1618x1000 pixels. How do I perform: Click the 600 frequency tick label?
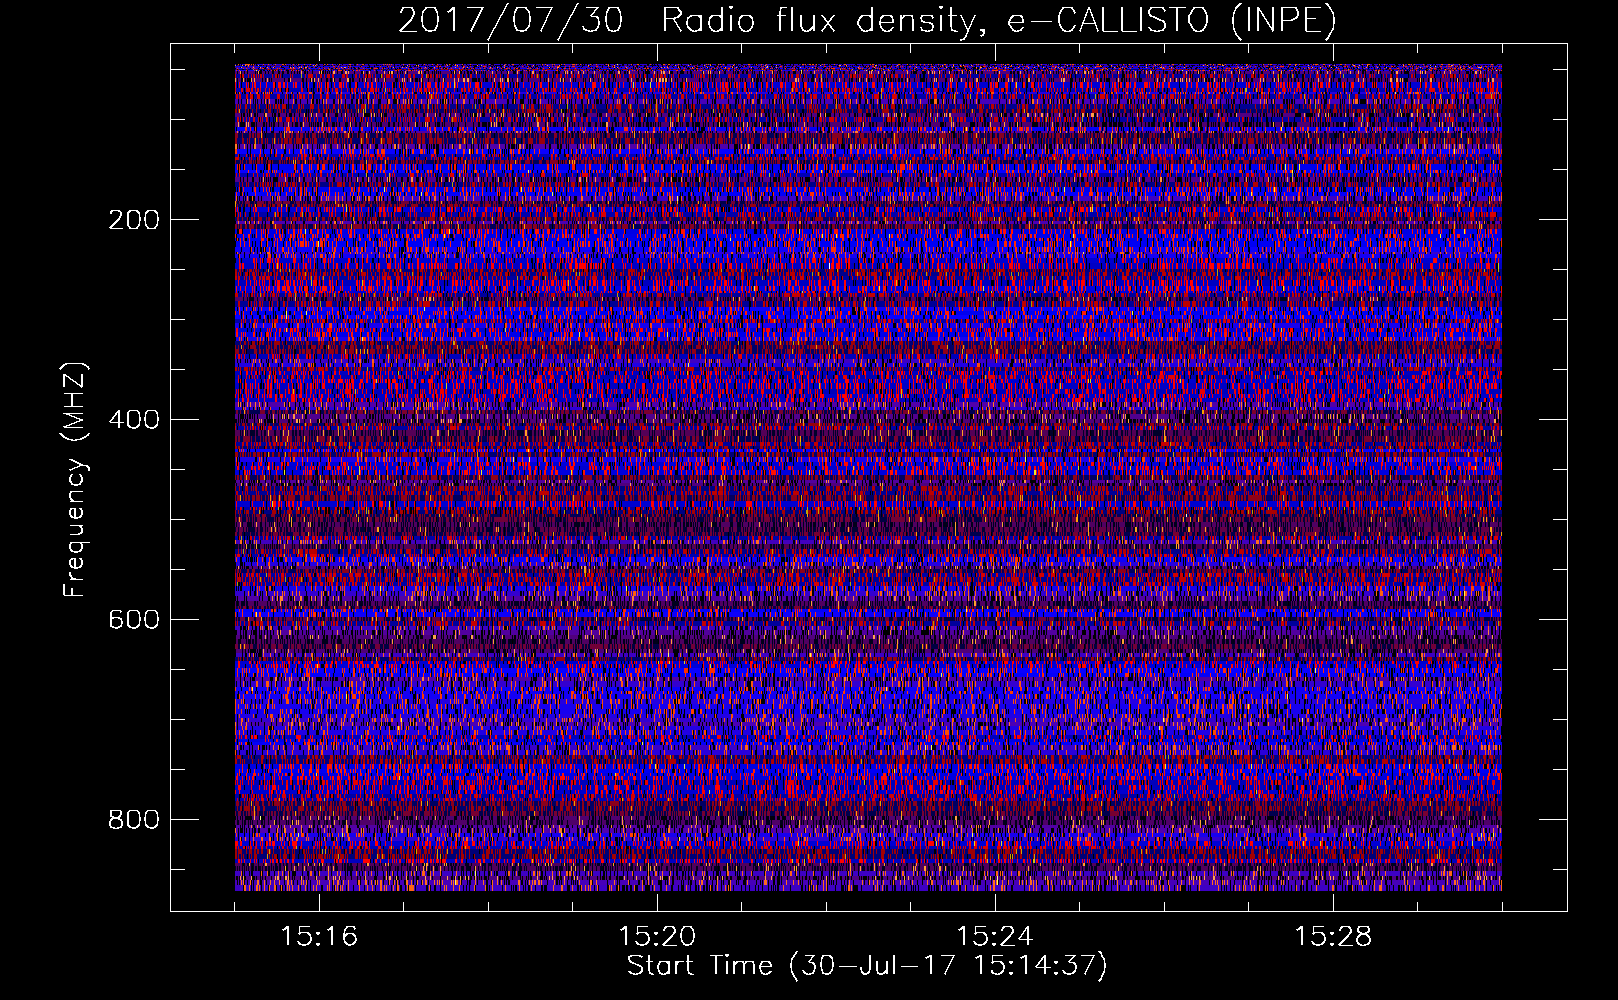tap(134, 620)
